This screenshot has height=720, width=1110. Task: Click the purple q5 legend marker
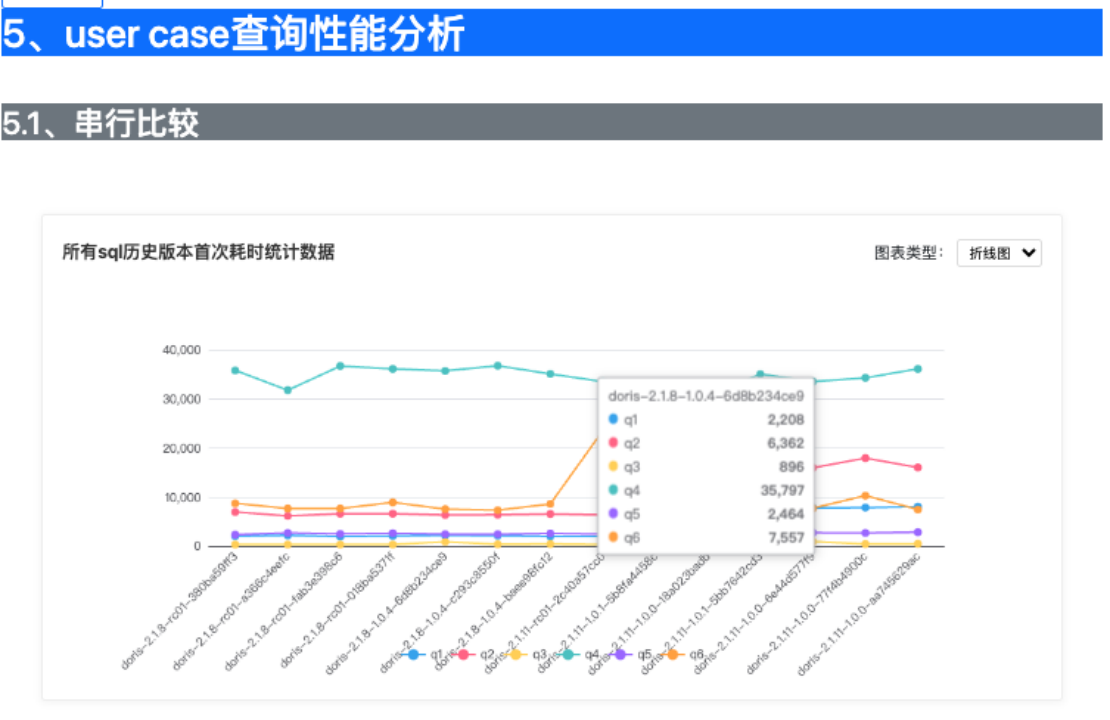(620, 654)
